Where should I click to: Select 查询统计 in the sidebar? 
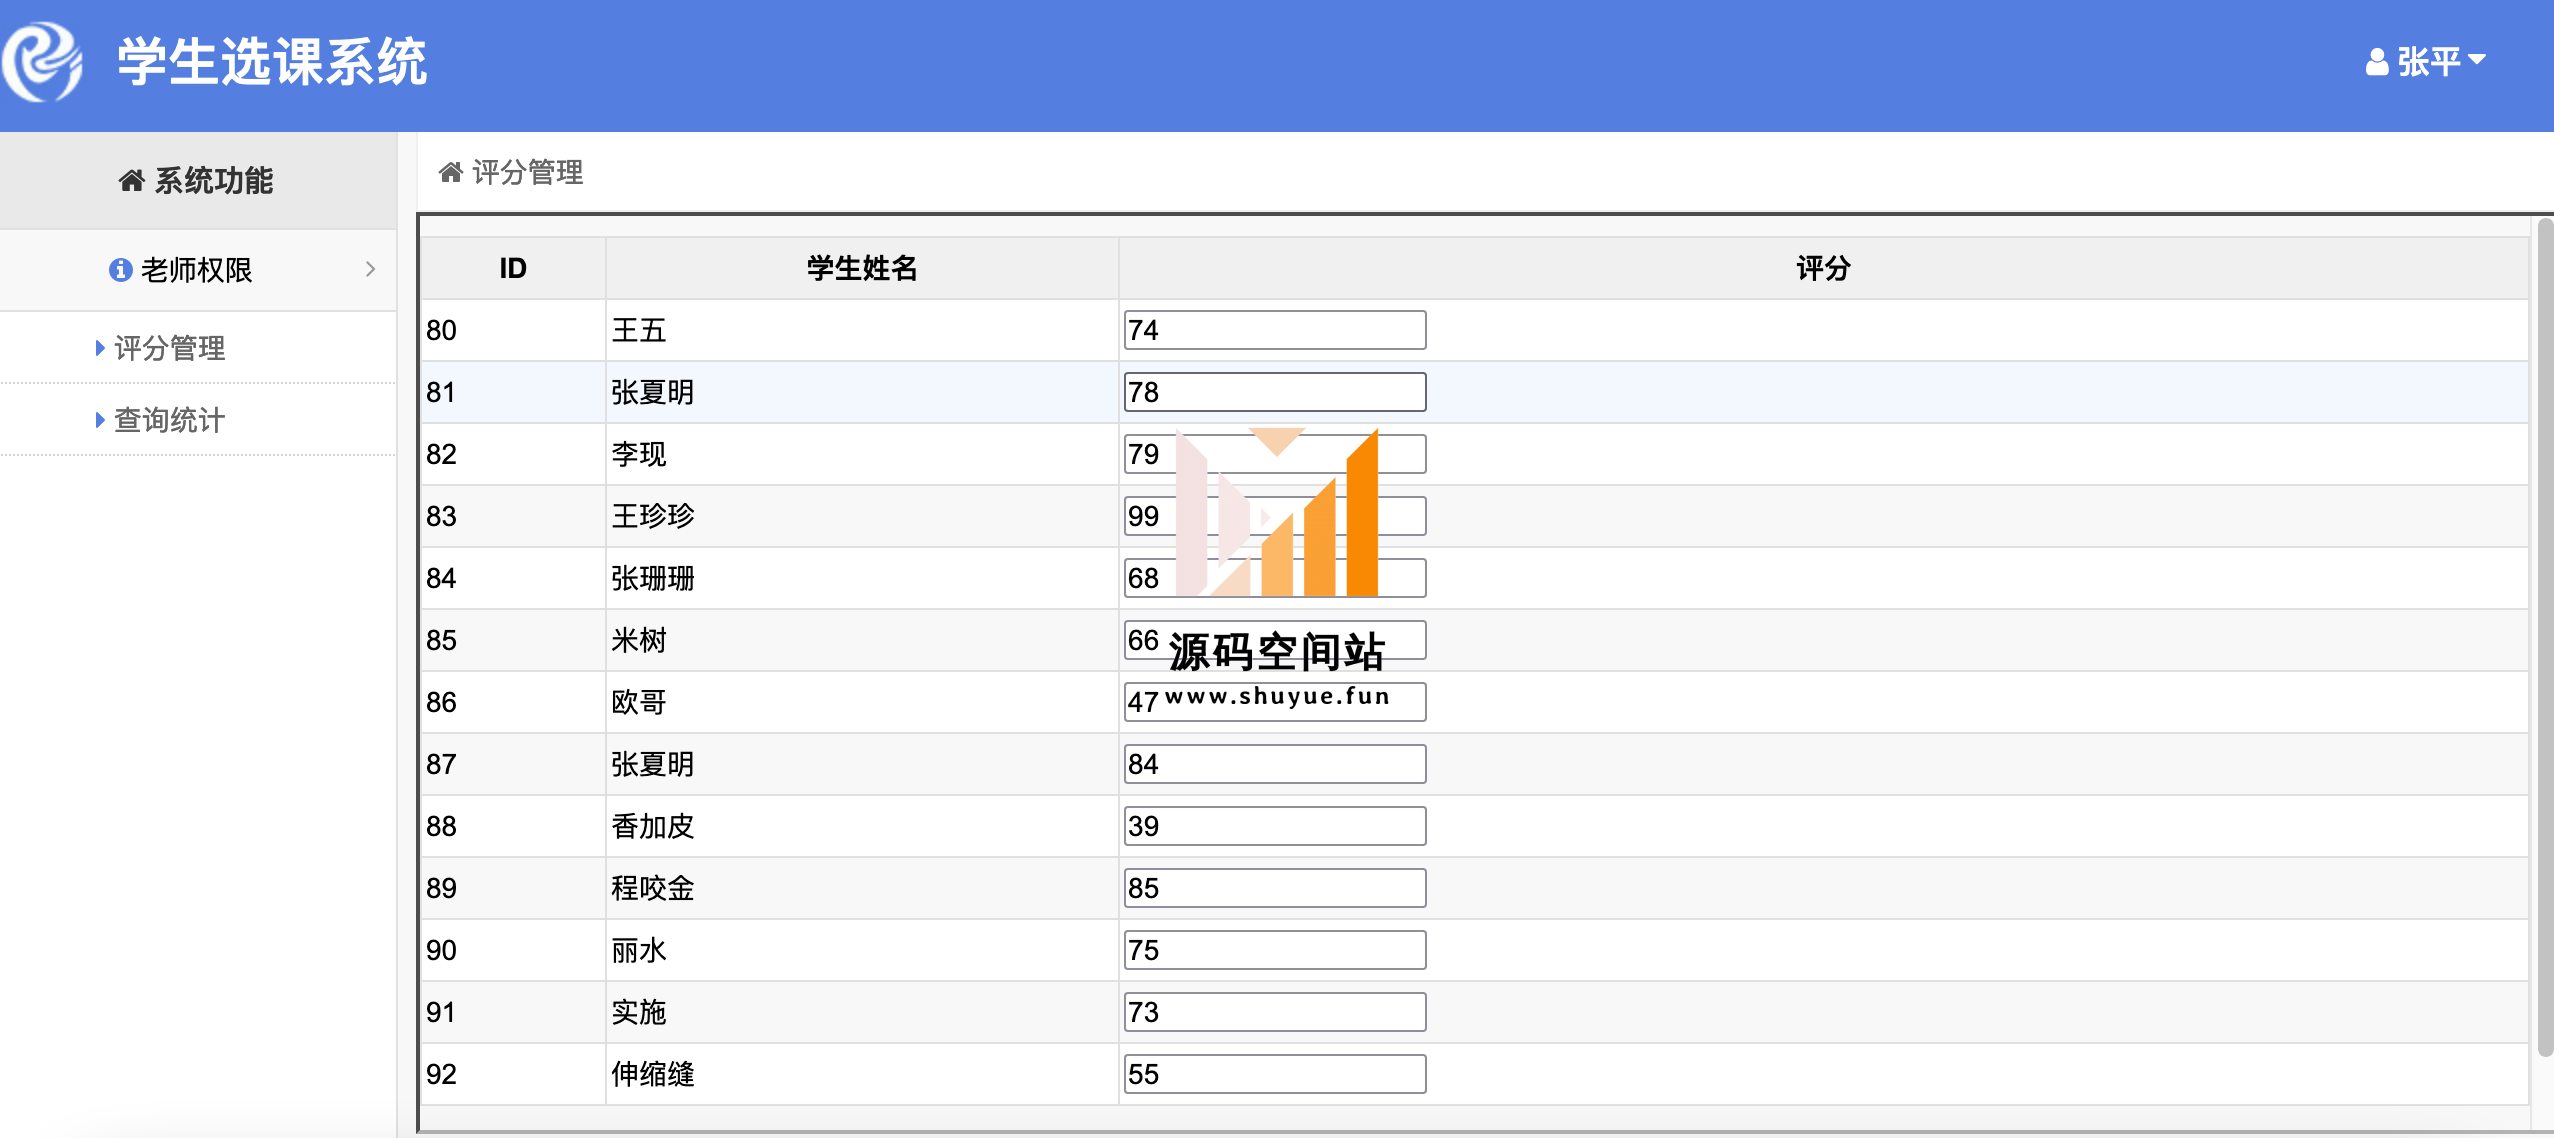coord(170,420)
